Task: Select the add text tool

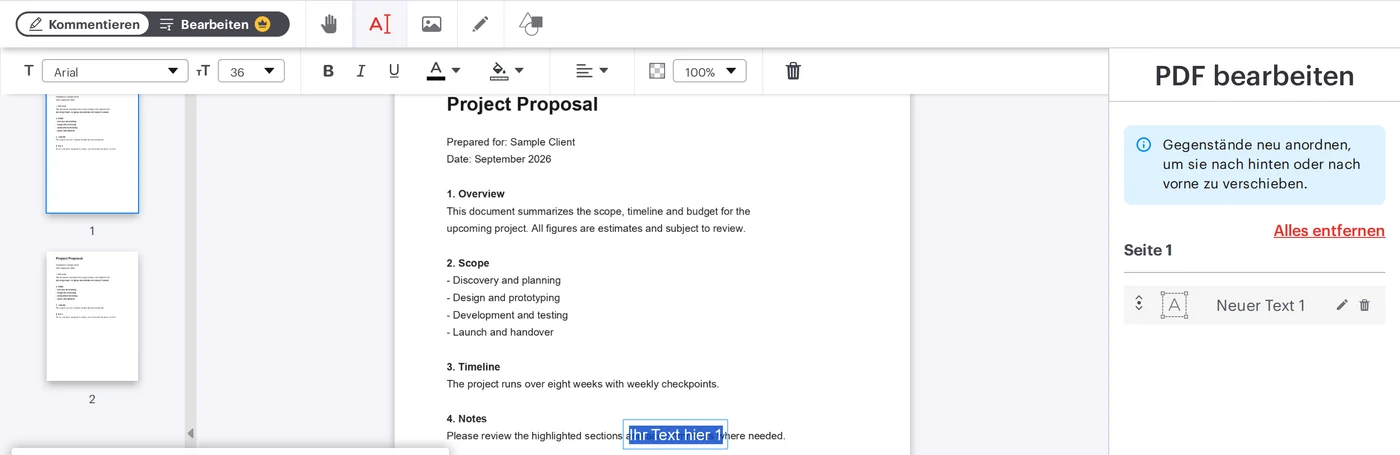Action: point(380,24)
